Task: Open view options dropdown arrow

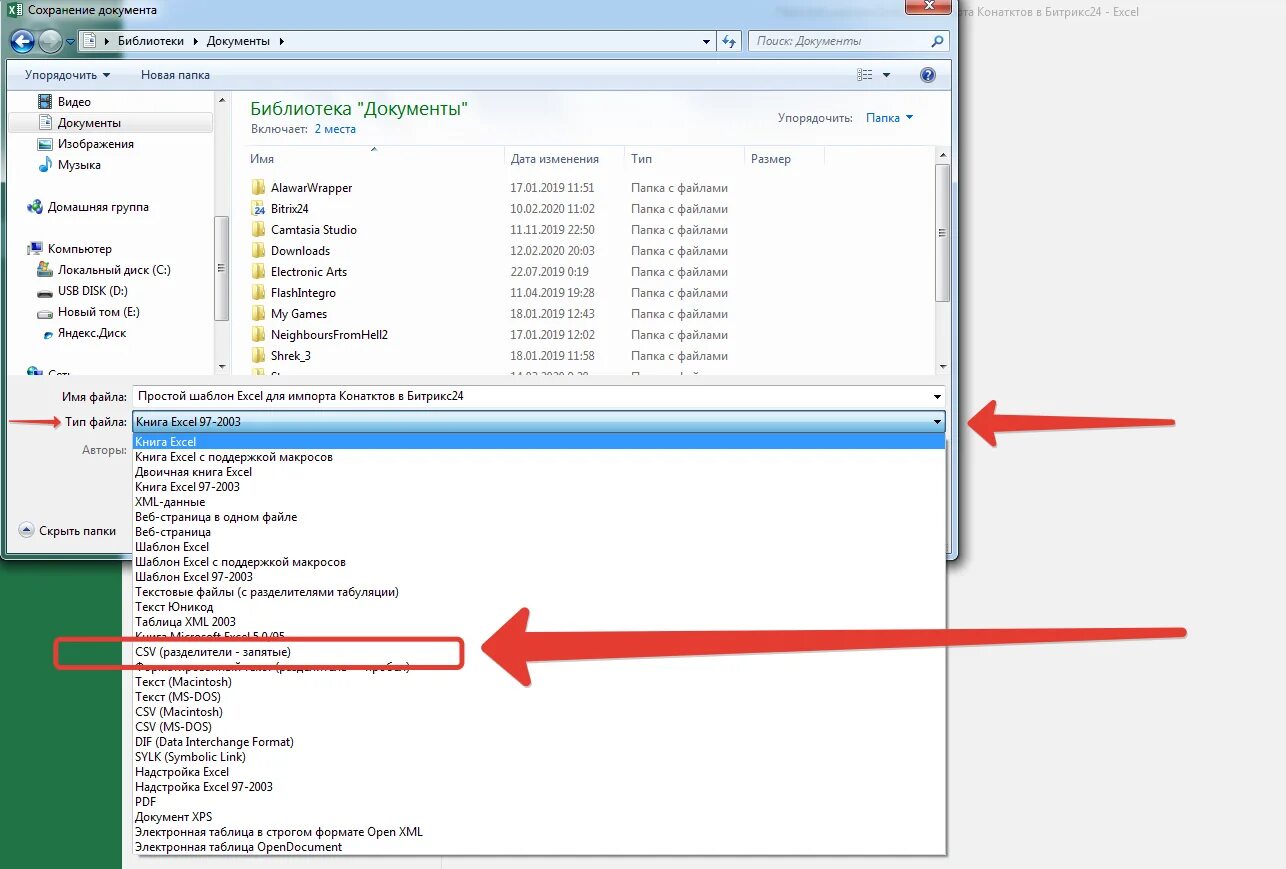Action: click(x=886, y=75)
